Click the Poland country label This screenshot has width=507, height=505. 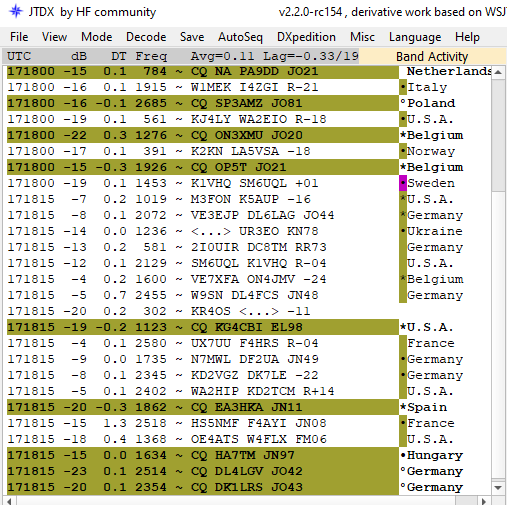431,103
